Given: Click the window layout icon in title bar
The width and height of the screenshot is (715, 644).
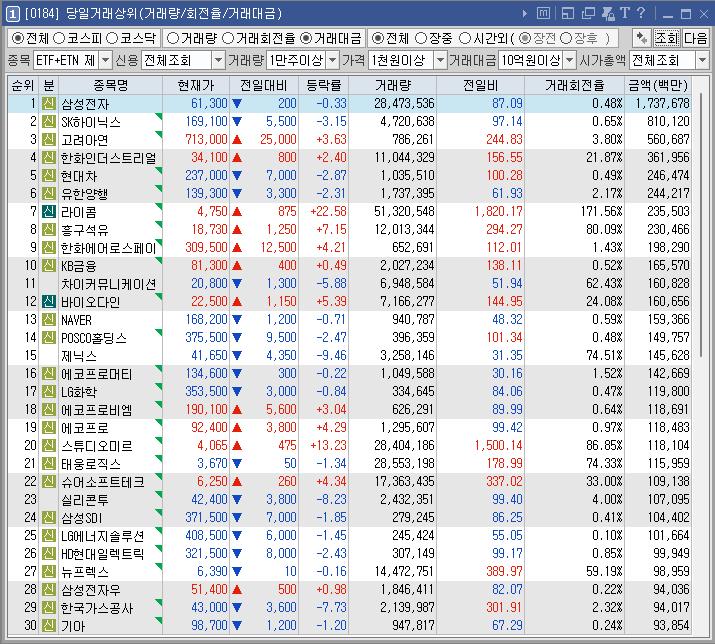Looking at the screenshot, I should 568,13.
